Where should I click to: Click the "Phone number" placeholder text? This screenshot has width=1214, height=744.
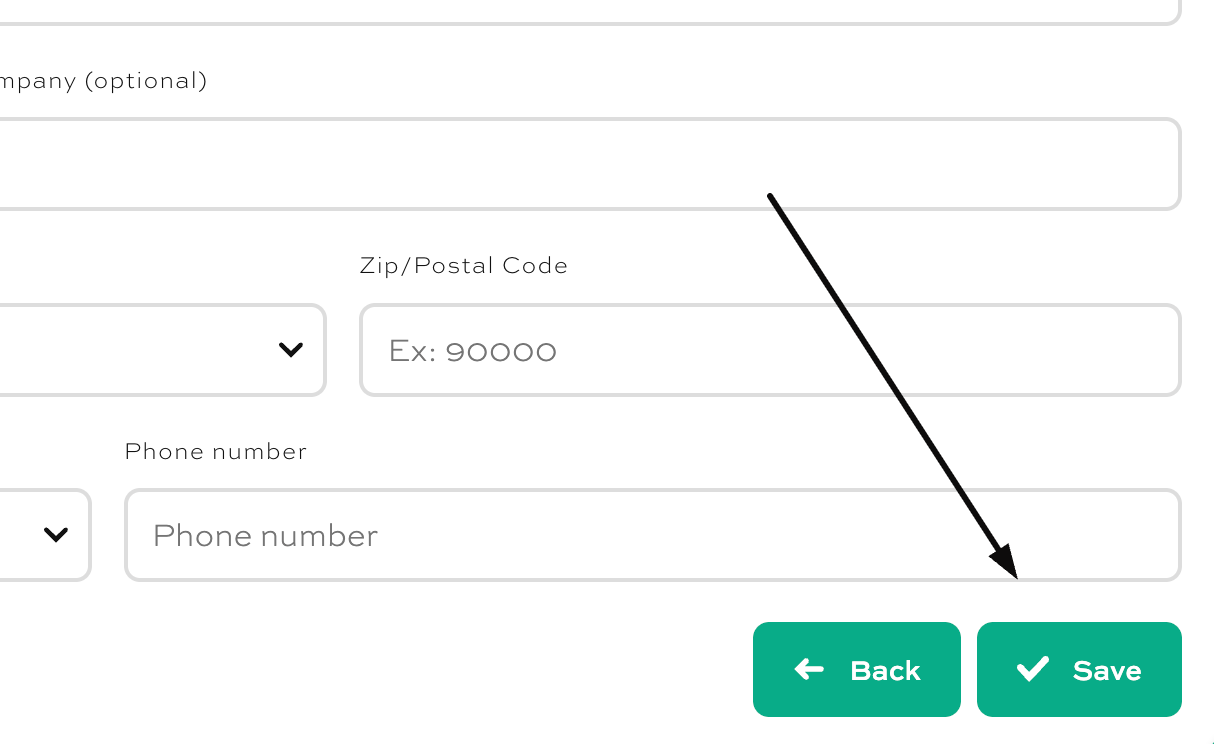[x=265, y=536]
